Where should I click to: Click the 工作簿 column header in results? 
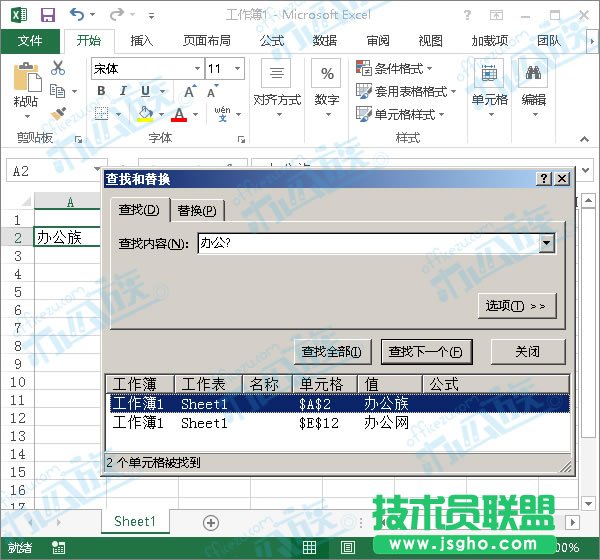click(140, 384)
